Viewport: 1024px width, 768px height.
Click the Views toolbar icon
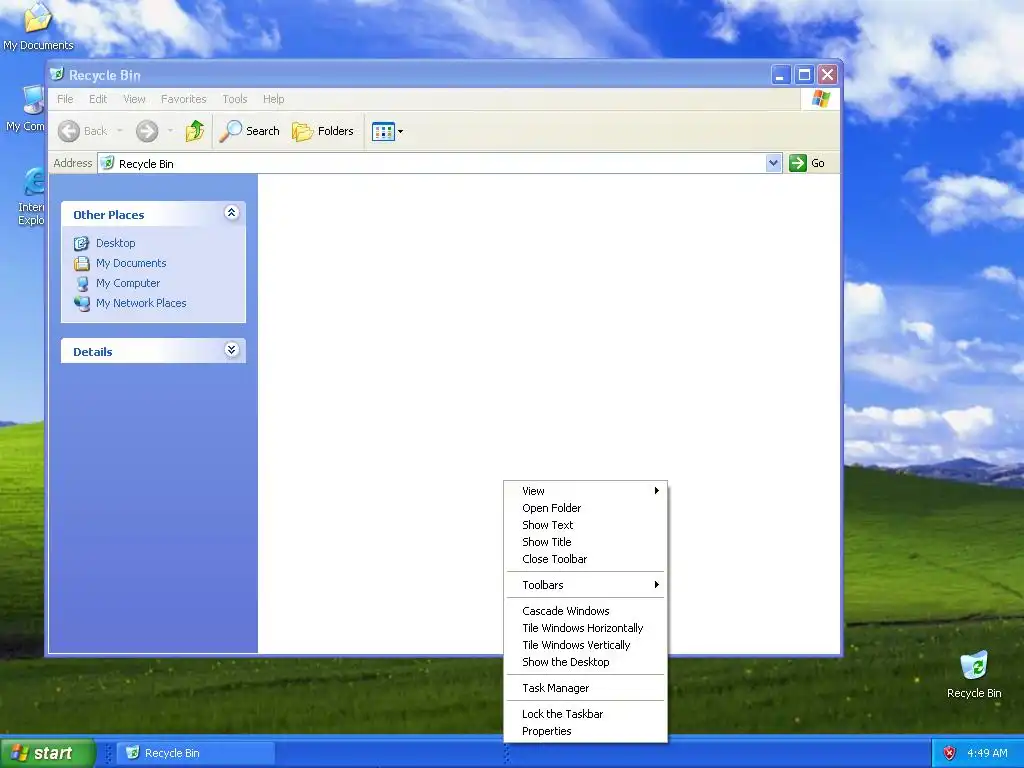click(x=383, y=131)
